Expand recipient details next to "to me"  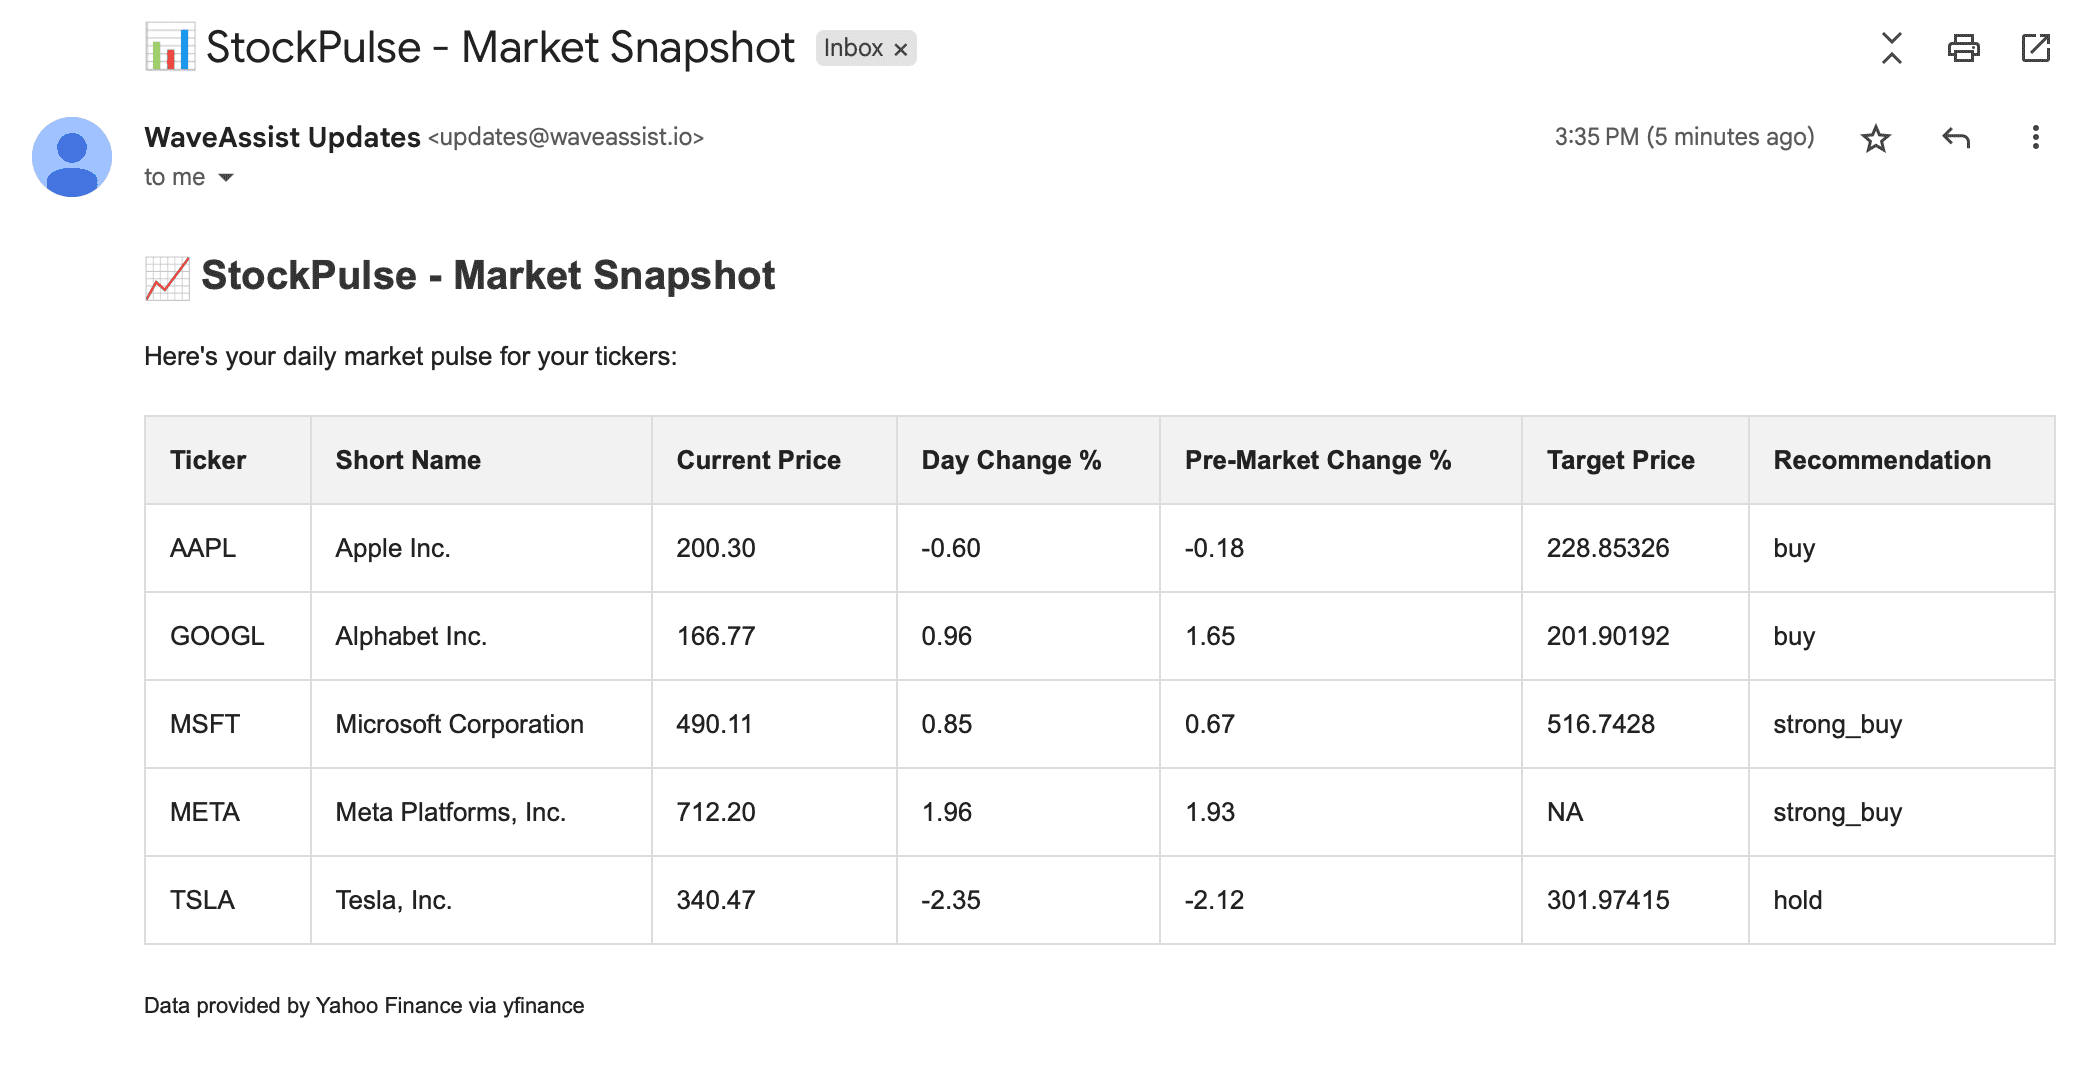click(226, 178)
